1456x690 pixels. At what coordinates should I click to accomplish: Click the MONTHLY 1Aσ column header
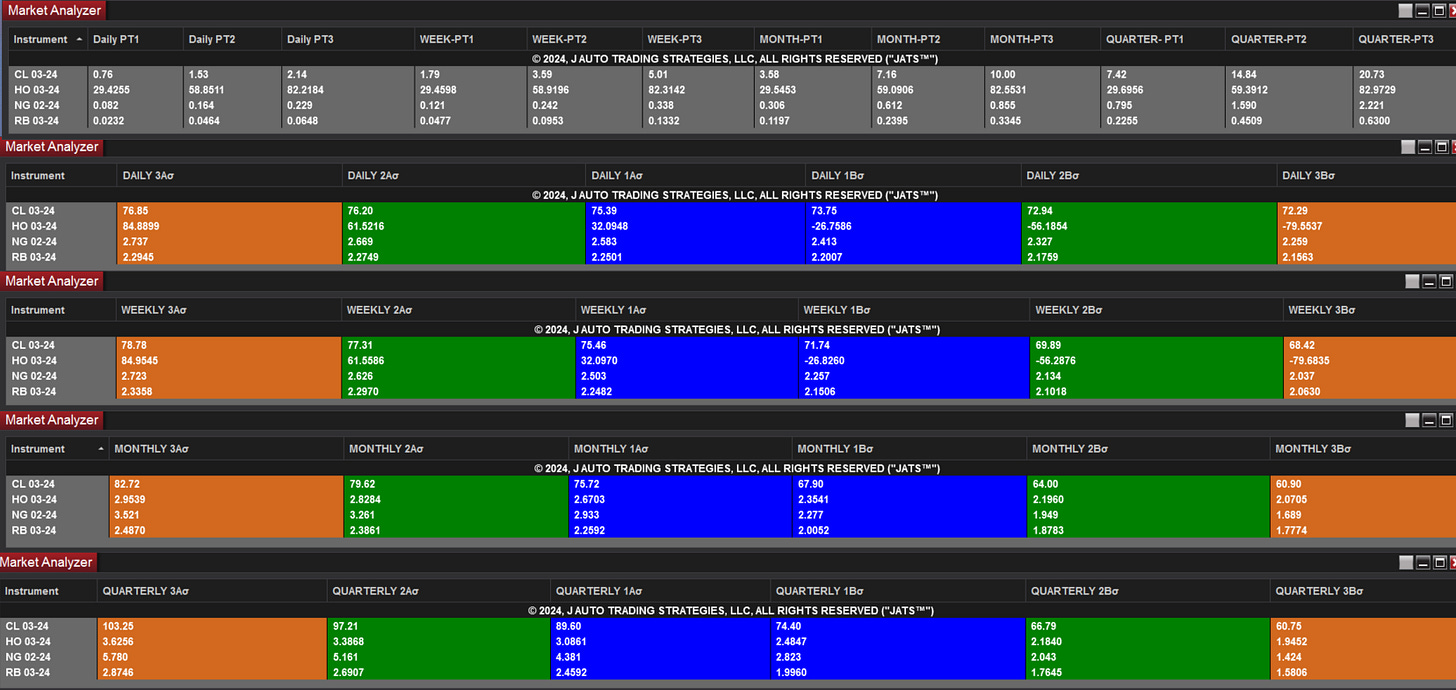(680, 449)
